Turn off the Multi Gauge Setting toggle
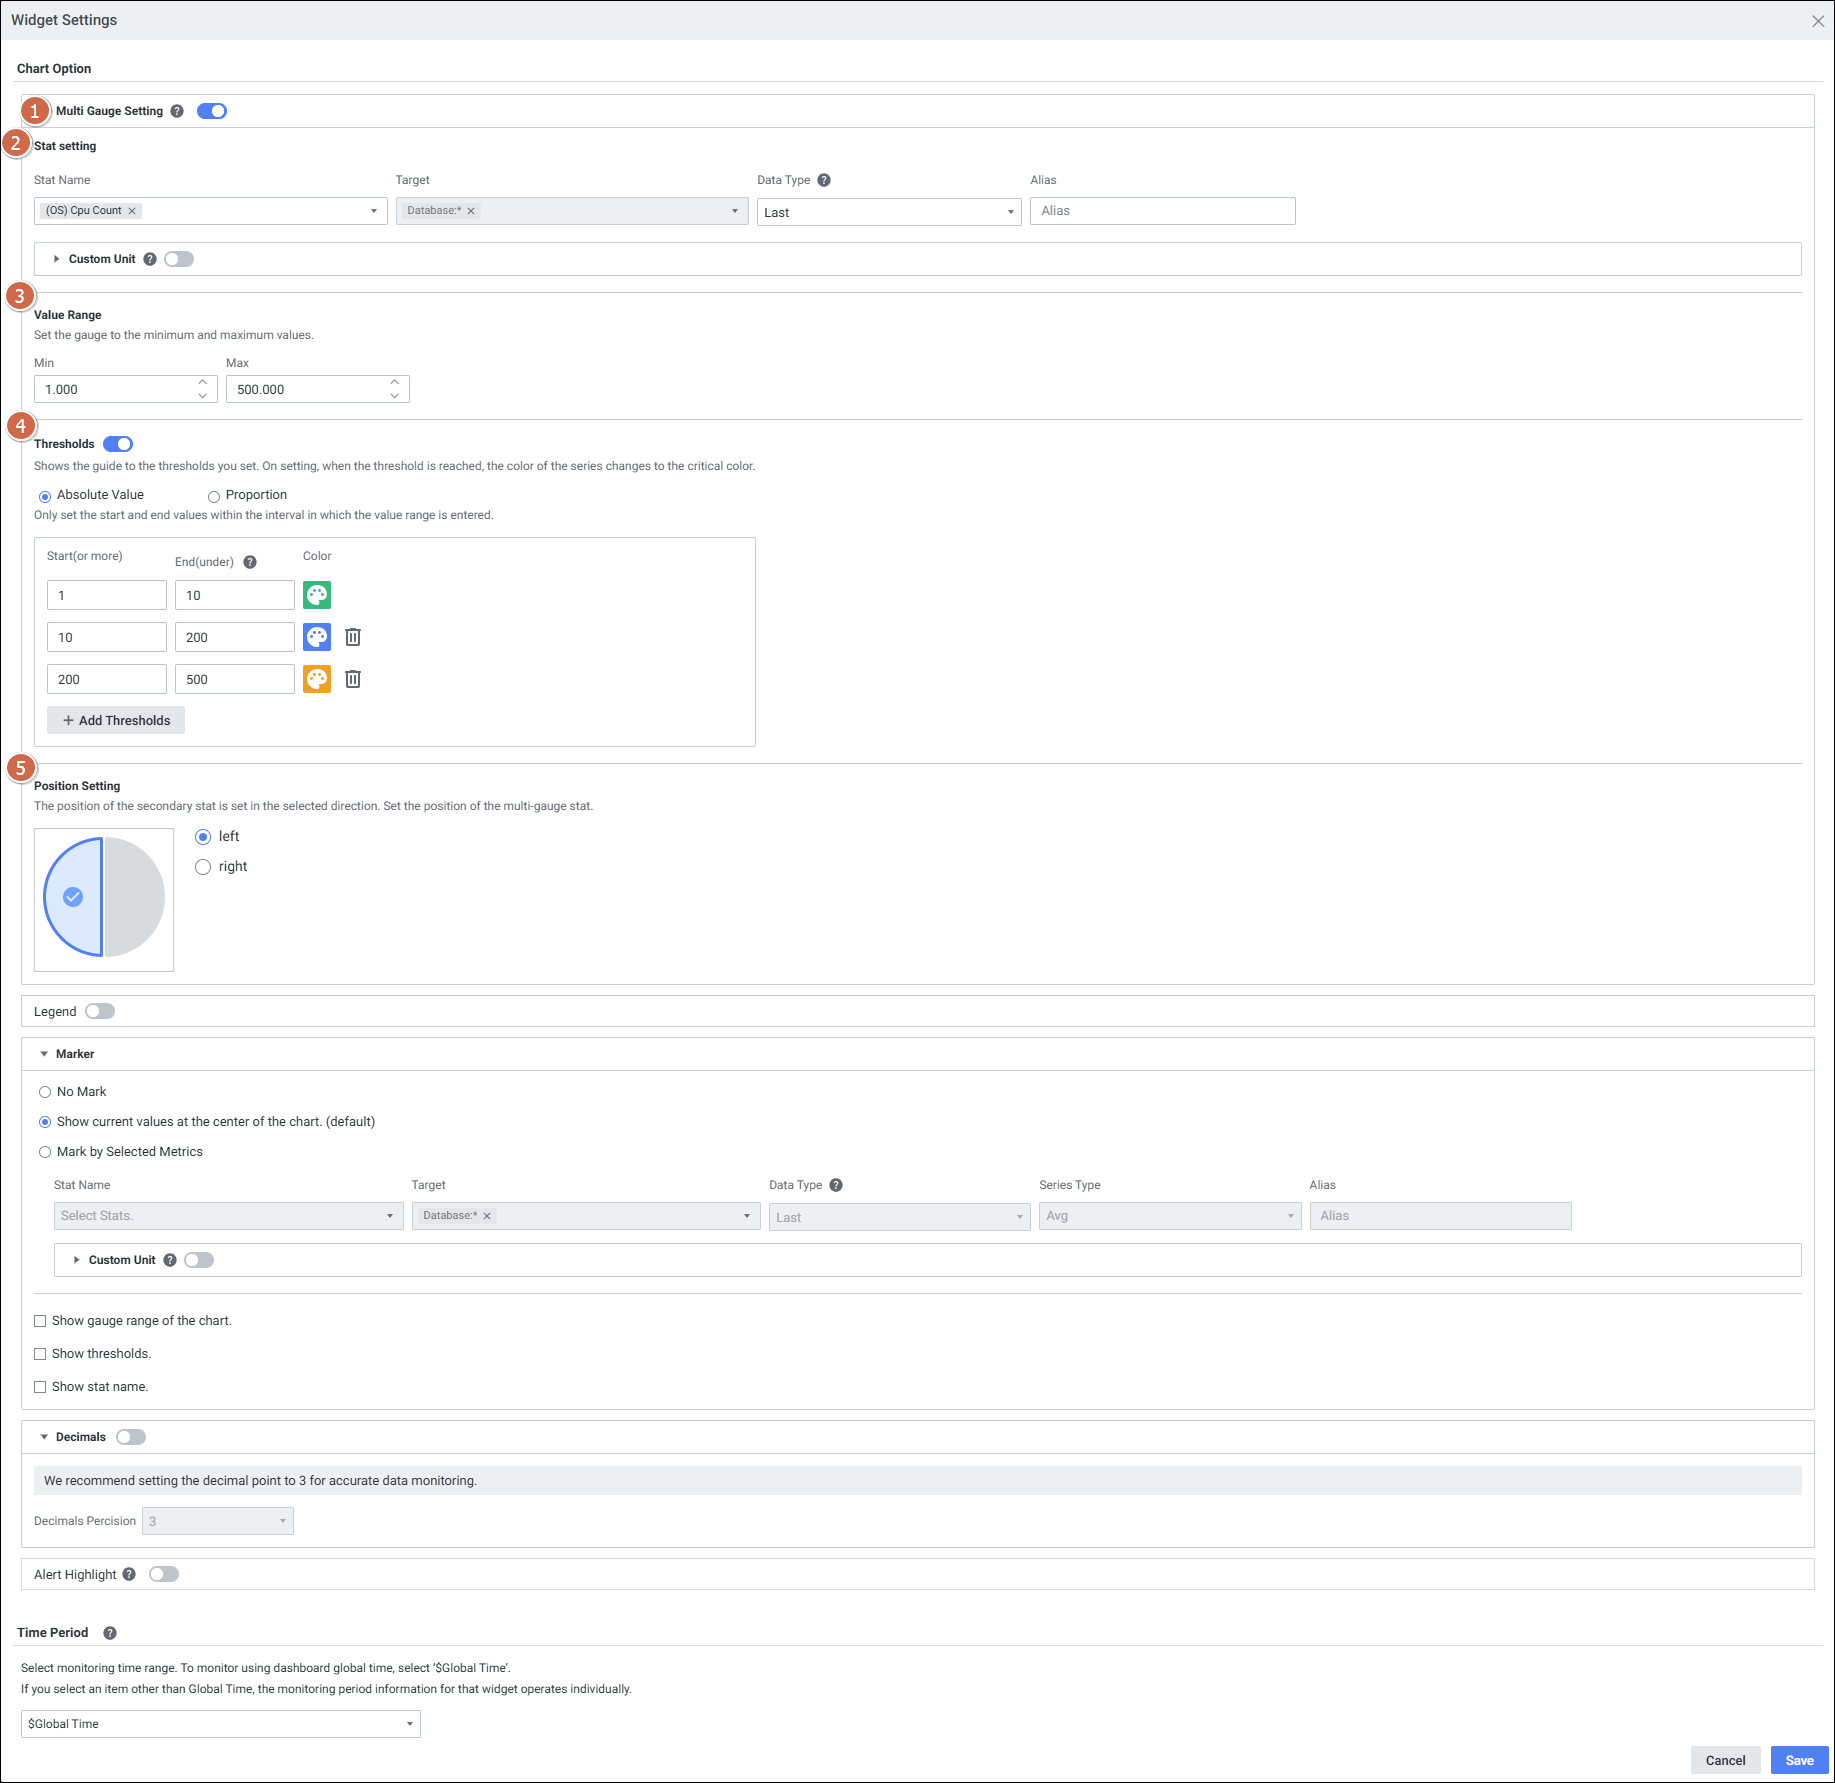1835x1783 pixels. [x=212, y=111]
